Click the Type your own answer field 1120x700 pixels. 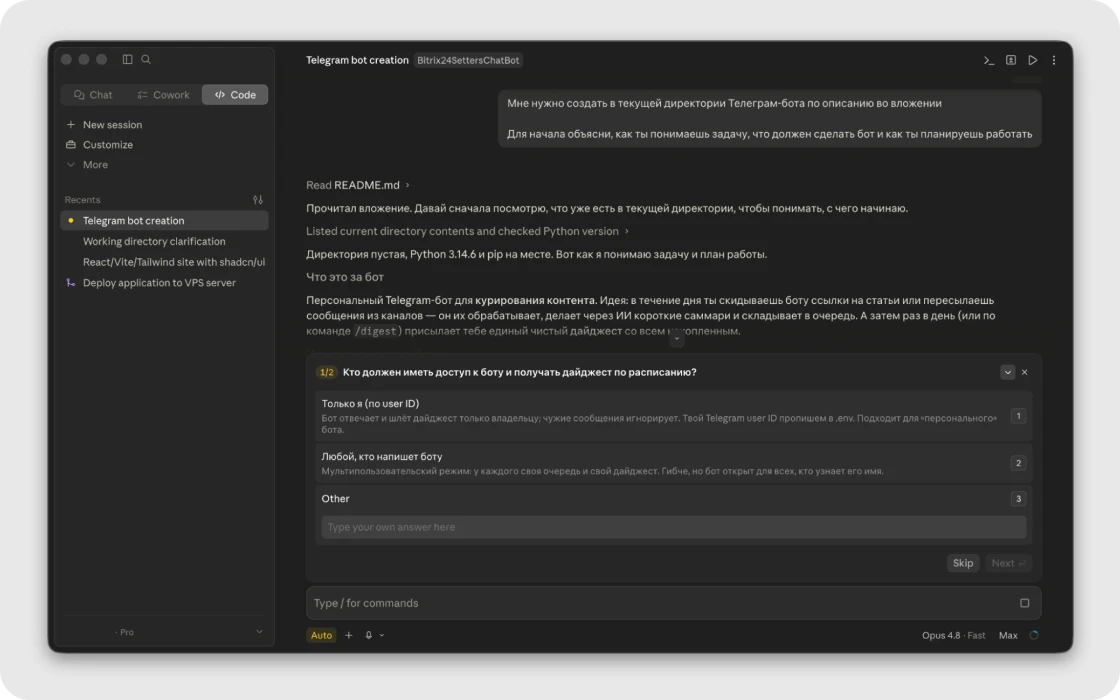pyautogui.click(x=674, y=527)
